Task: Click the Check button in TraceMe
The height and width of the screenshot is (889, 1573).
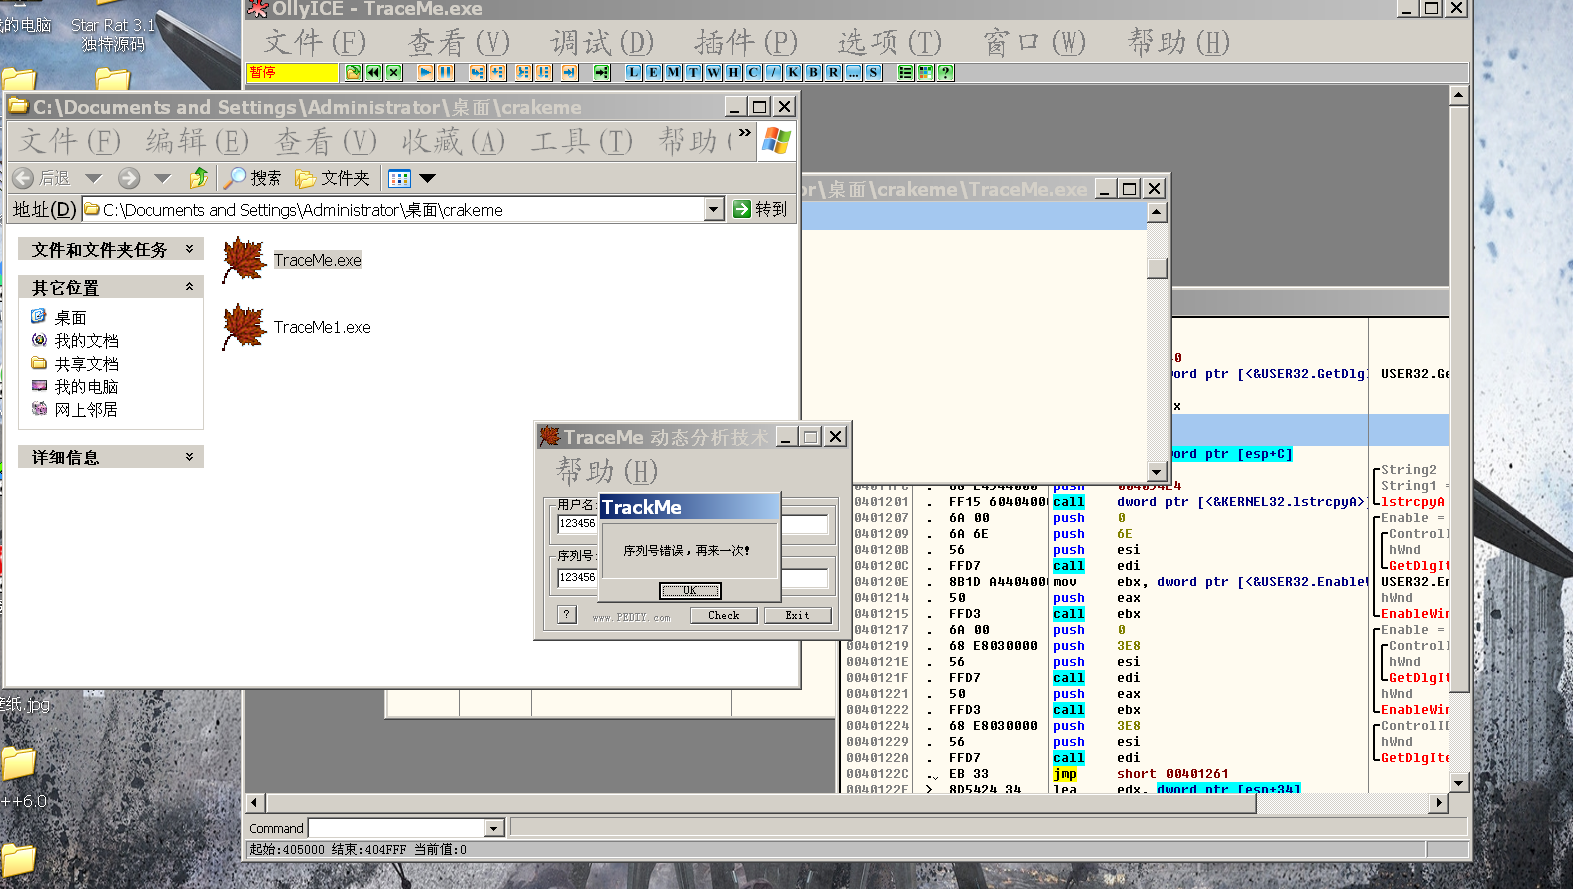Action: click(x=723, y=615)
